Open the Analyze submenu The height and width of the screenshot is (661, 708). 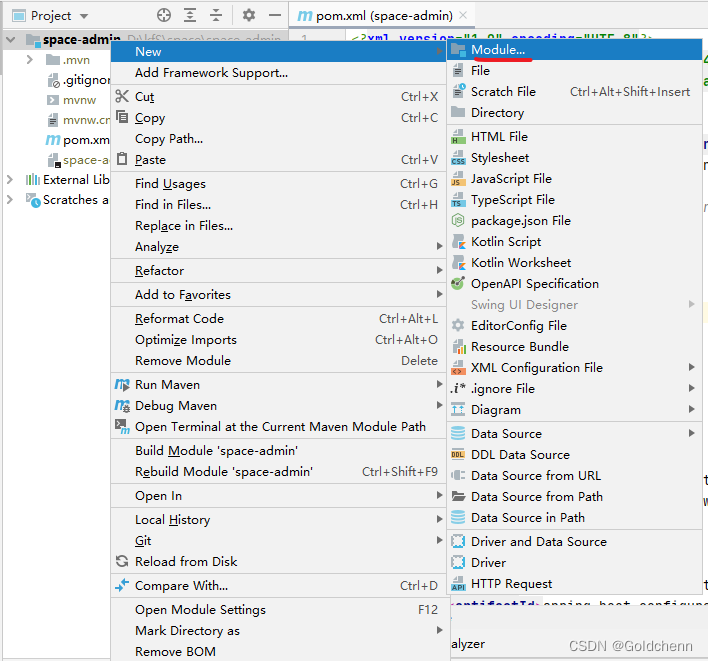[x=278, y=247]
